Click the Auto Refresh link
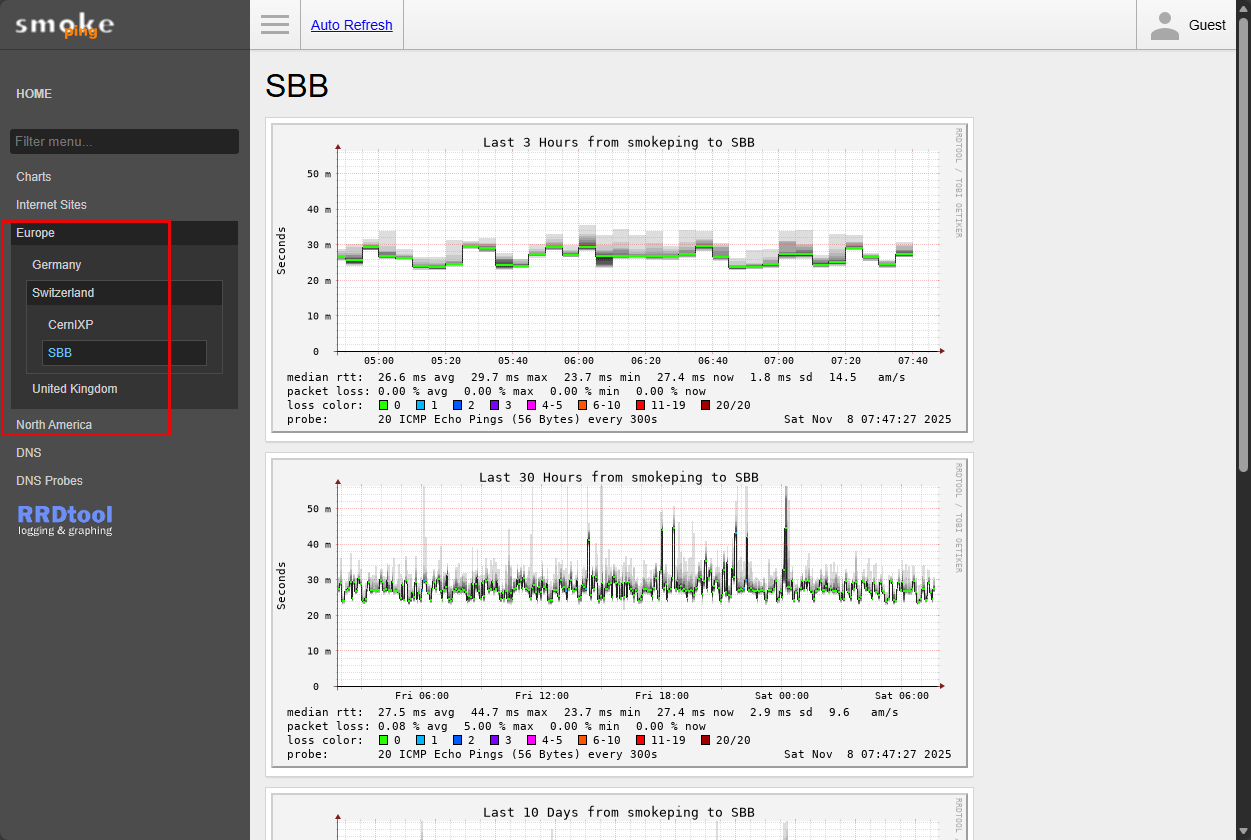Viewport: 1251px width, 840px height. (x=351, y=25)
